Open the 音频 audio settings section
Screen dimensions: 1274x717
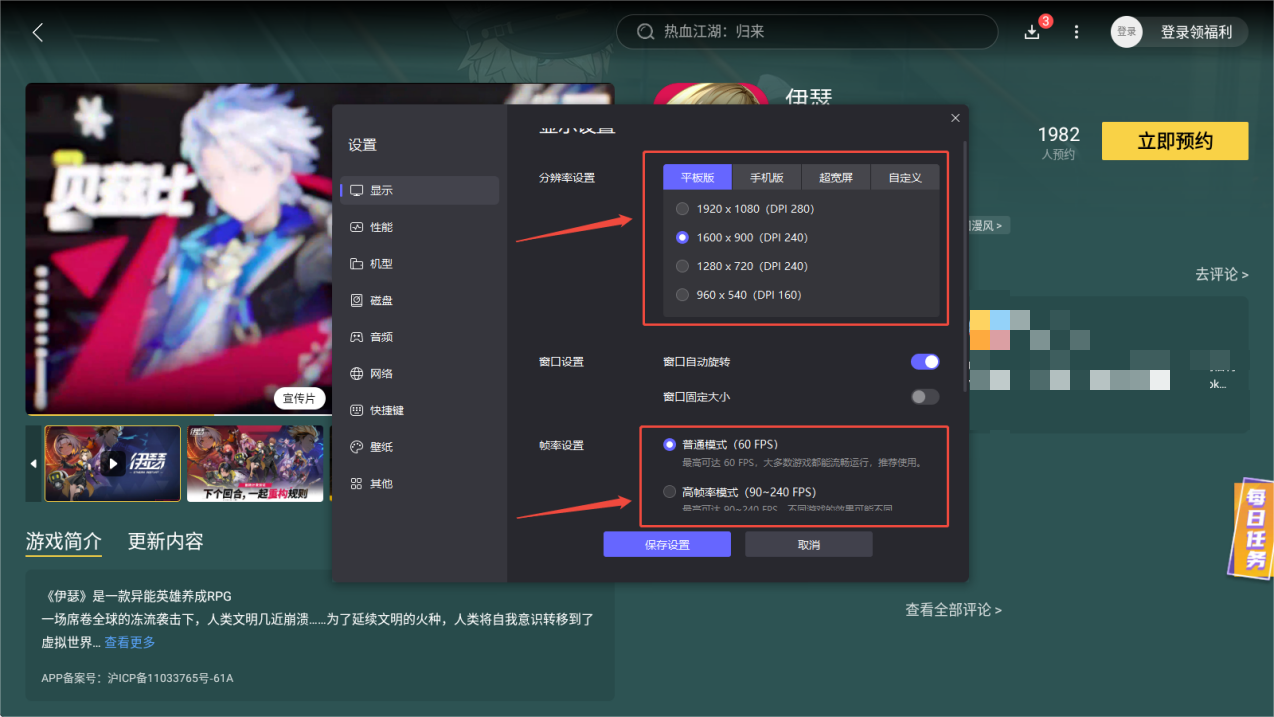(x=420, y=337)
